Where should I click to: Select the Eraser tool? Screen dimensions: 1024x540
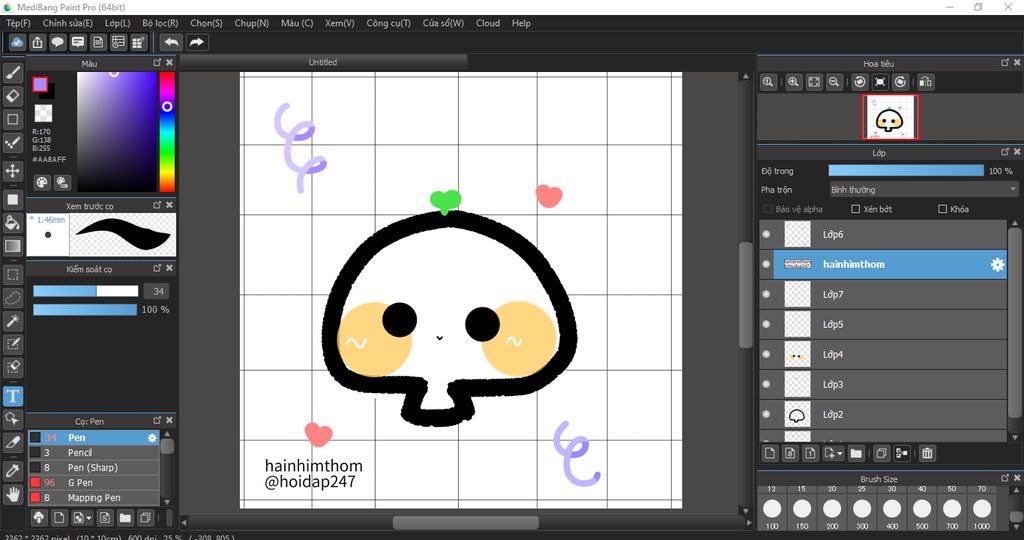point(12,96)
